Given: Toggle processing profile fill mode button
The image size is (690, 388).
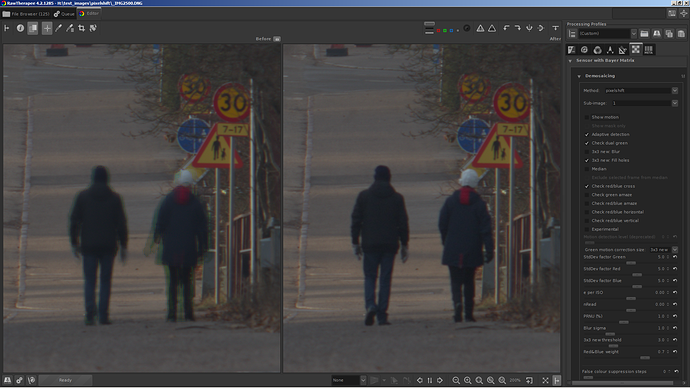Looking at the screenshot, I should (x=572, y=34).
